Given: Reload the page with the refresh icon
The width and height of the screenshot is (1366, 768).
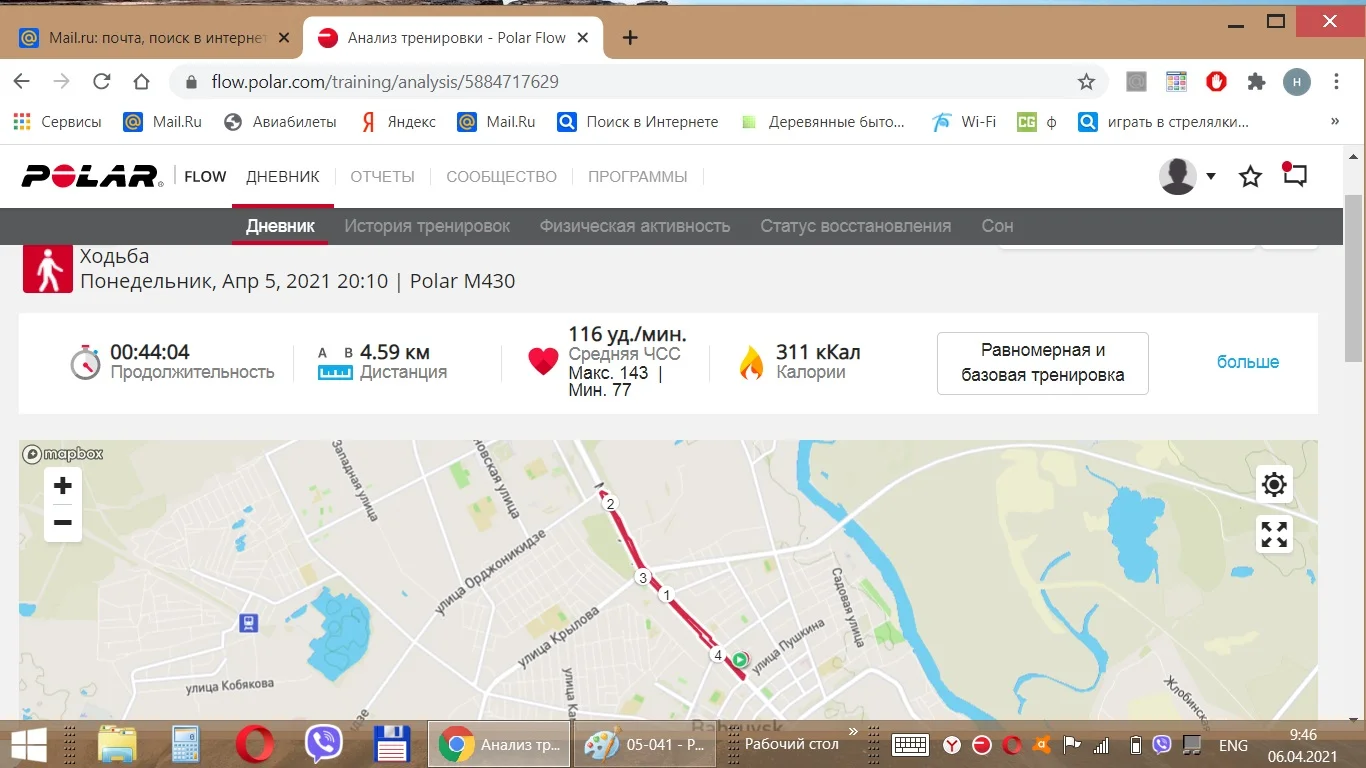Looking at the screenshot, I should tap(101, 82).
